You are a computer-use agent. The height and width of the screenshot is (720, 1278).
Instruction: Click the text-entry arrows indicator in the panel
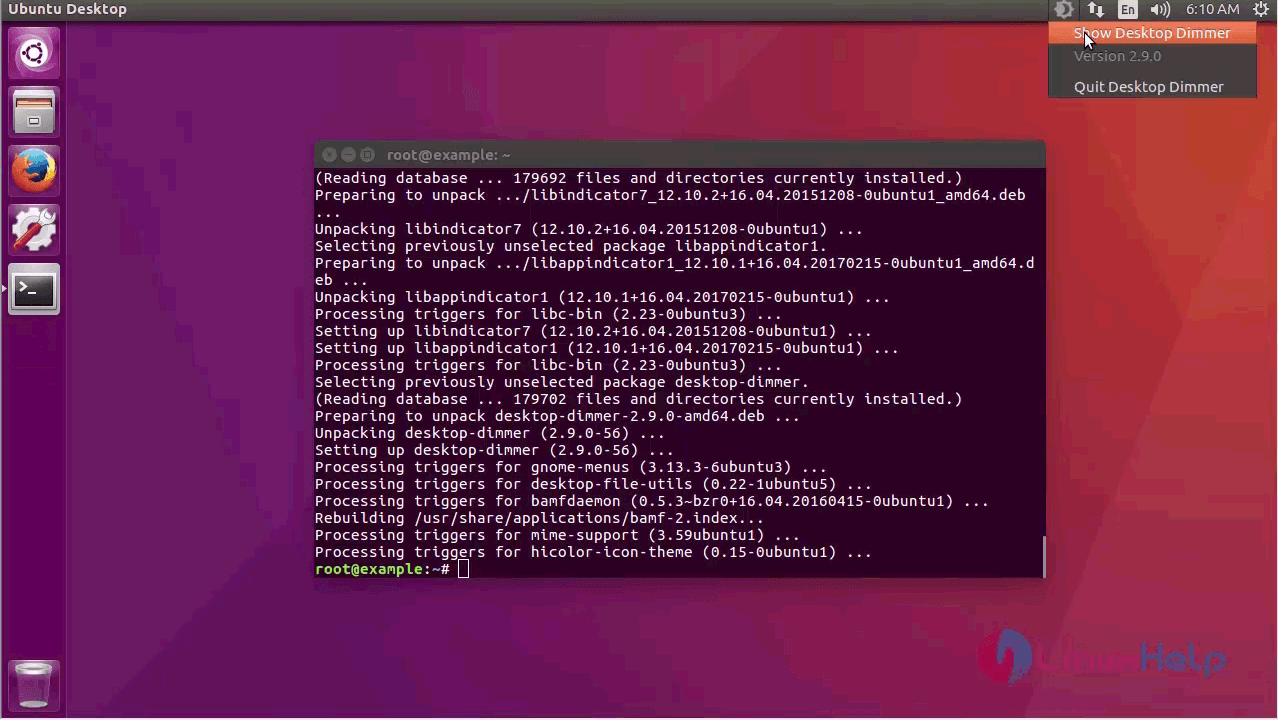[x=1095, y=9]
